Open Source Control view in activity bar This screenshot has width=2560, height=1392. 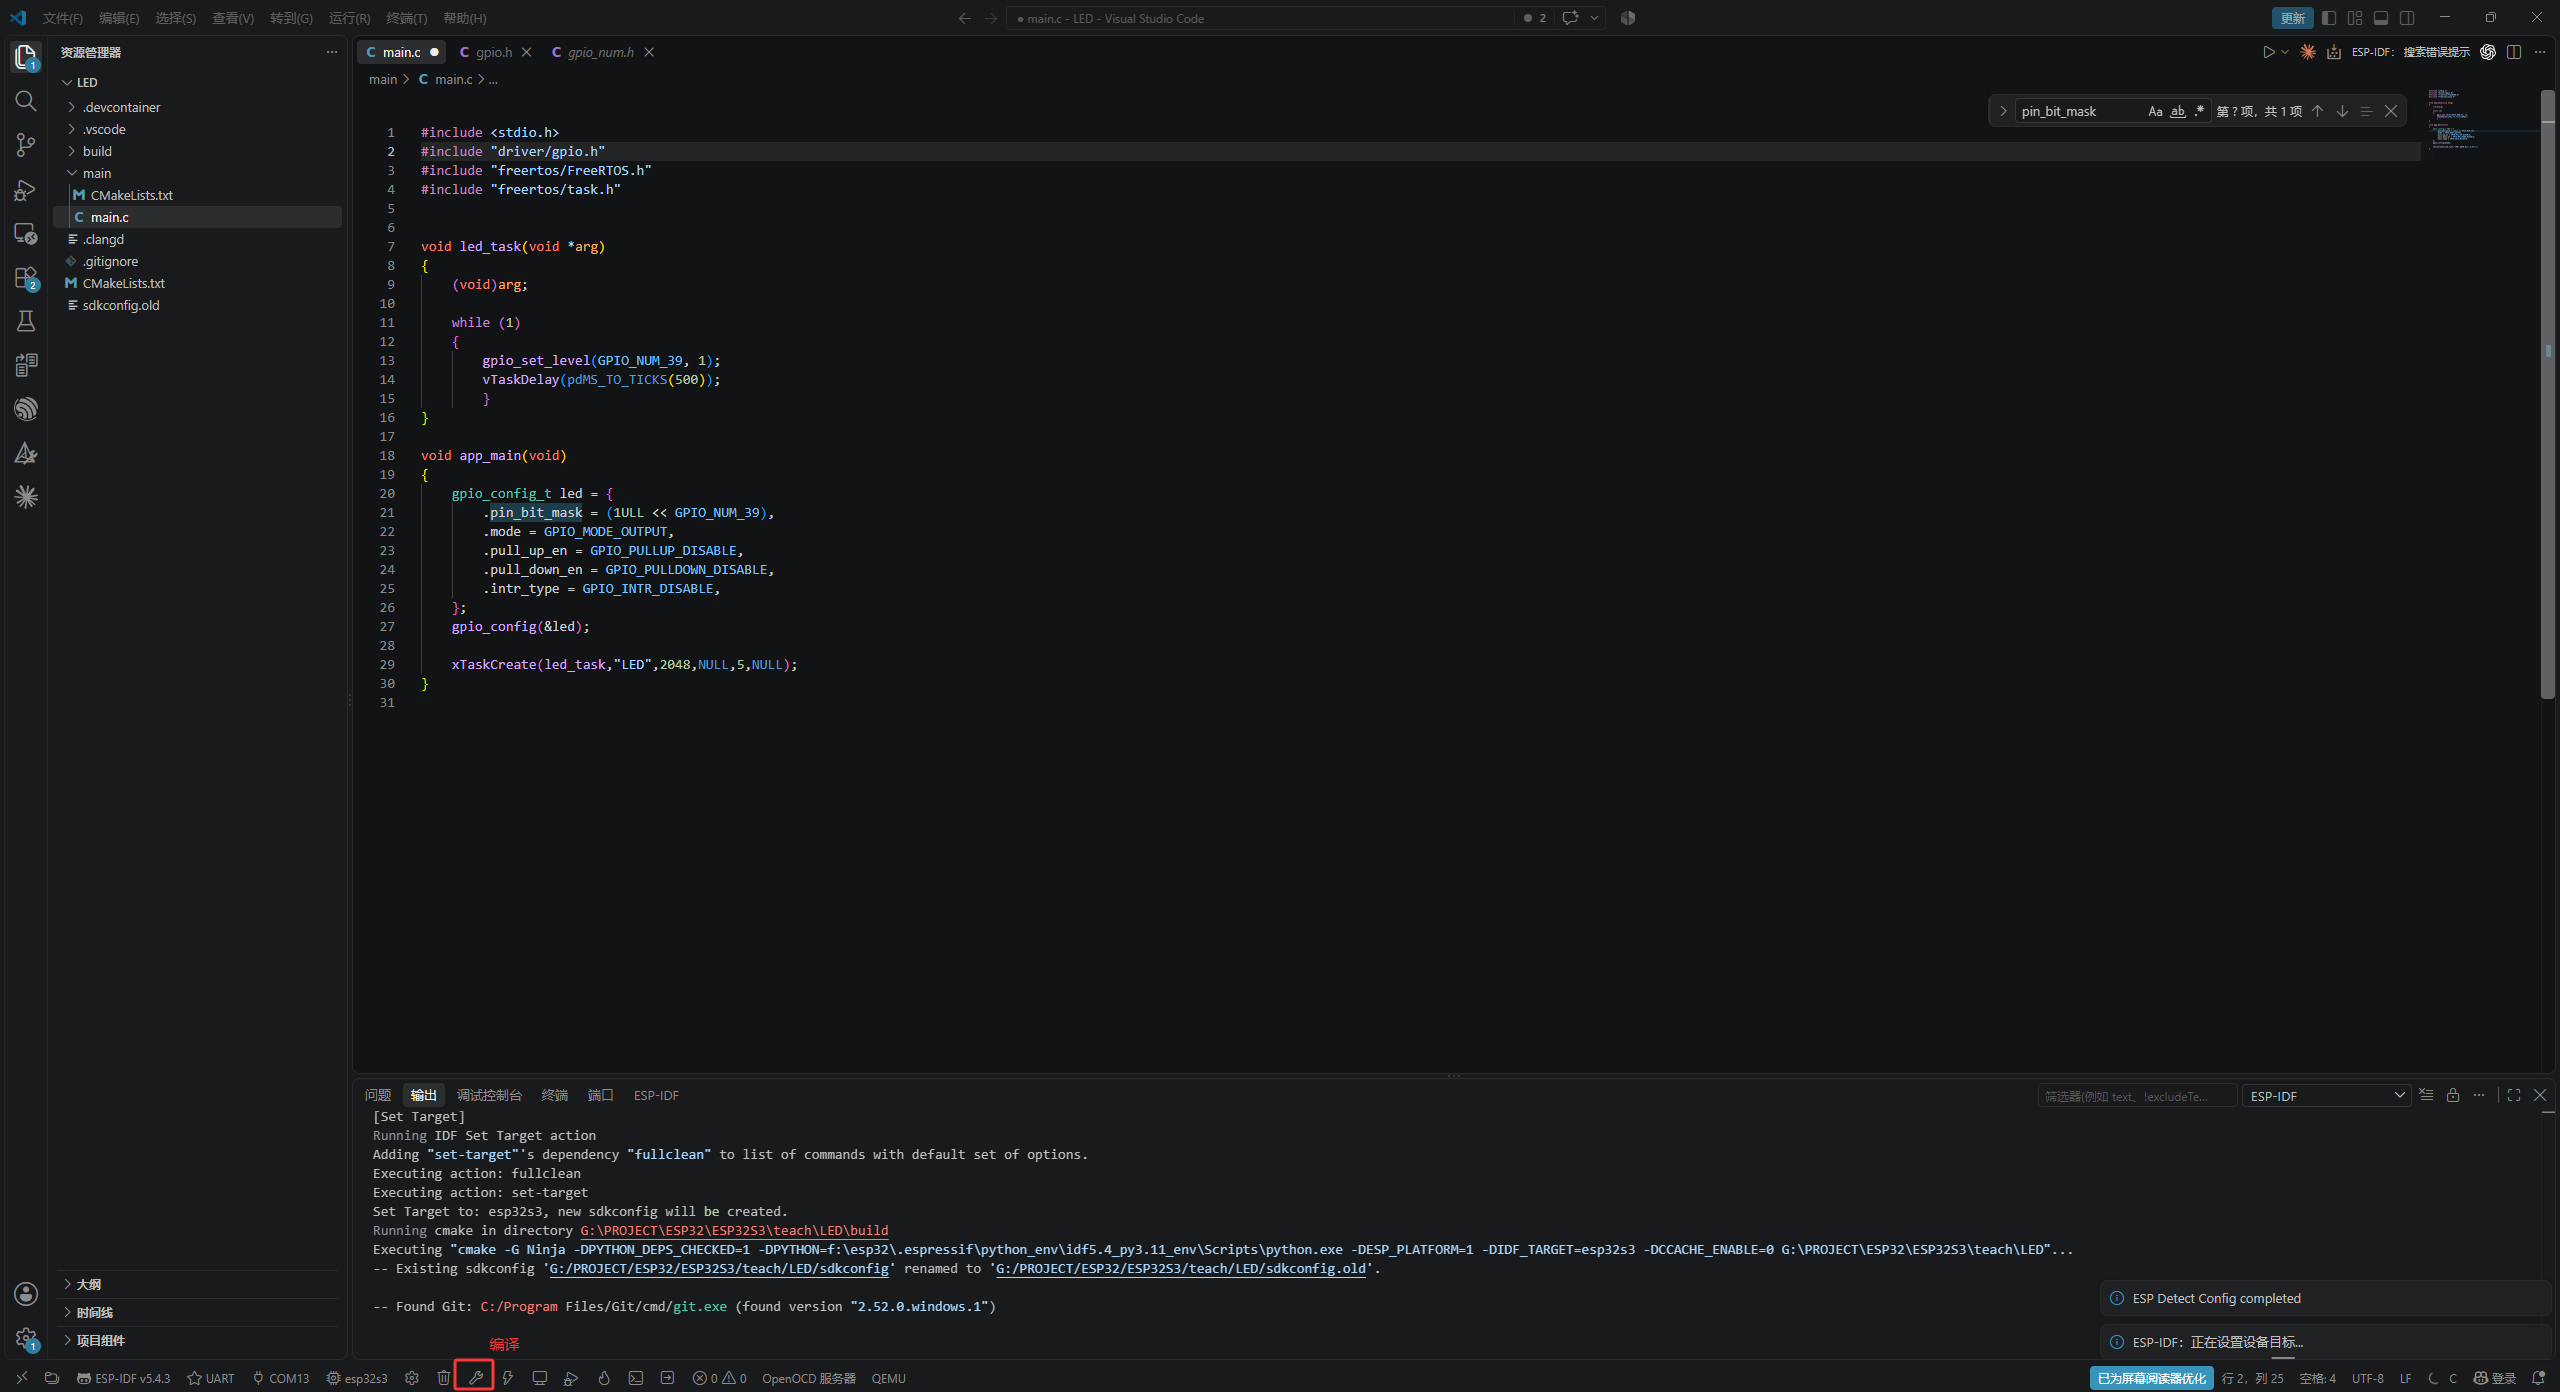26,145
